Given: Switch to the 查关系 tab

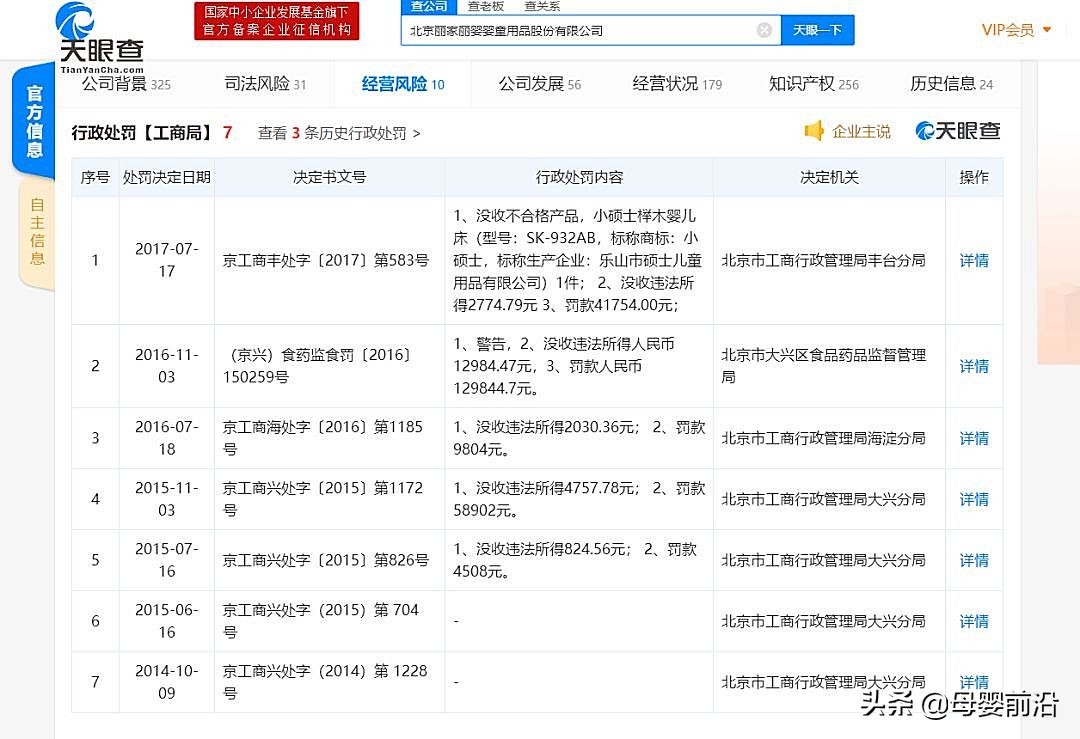Looking at the screenshot, I should [x=542, y=6].
